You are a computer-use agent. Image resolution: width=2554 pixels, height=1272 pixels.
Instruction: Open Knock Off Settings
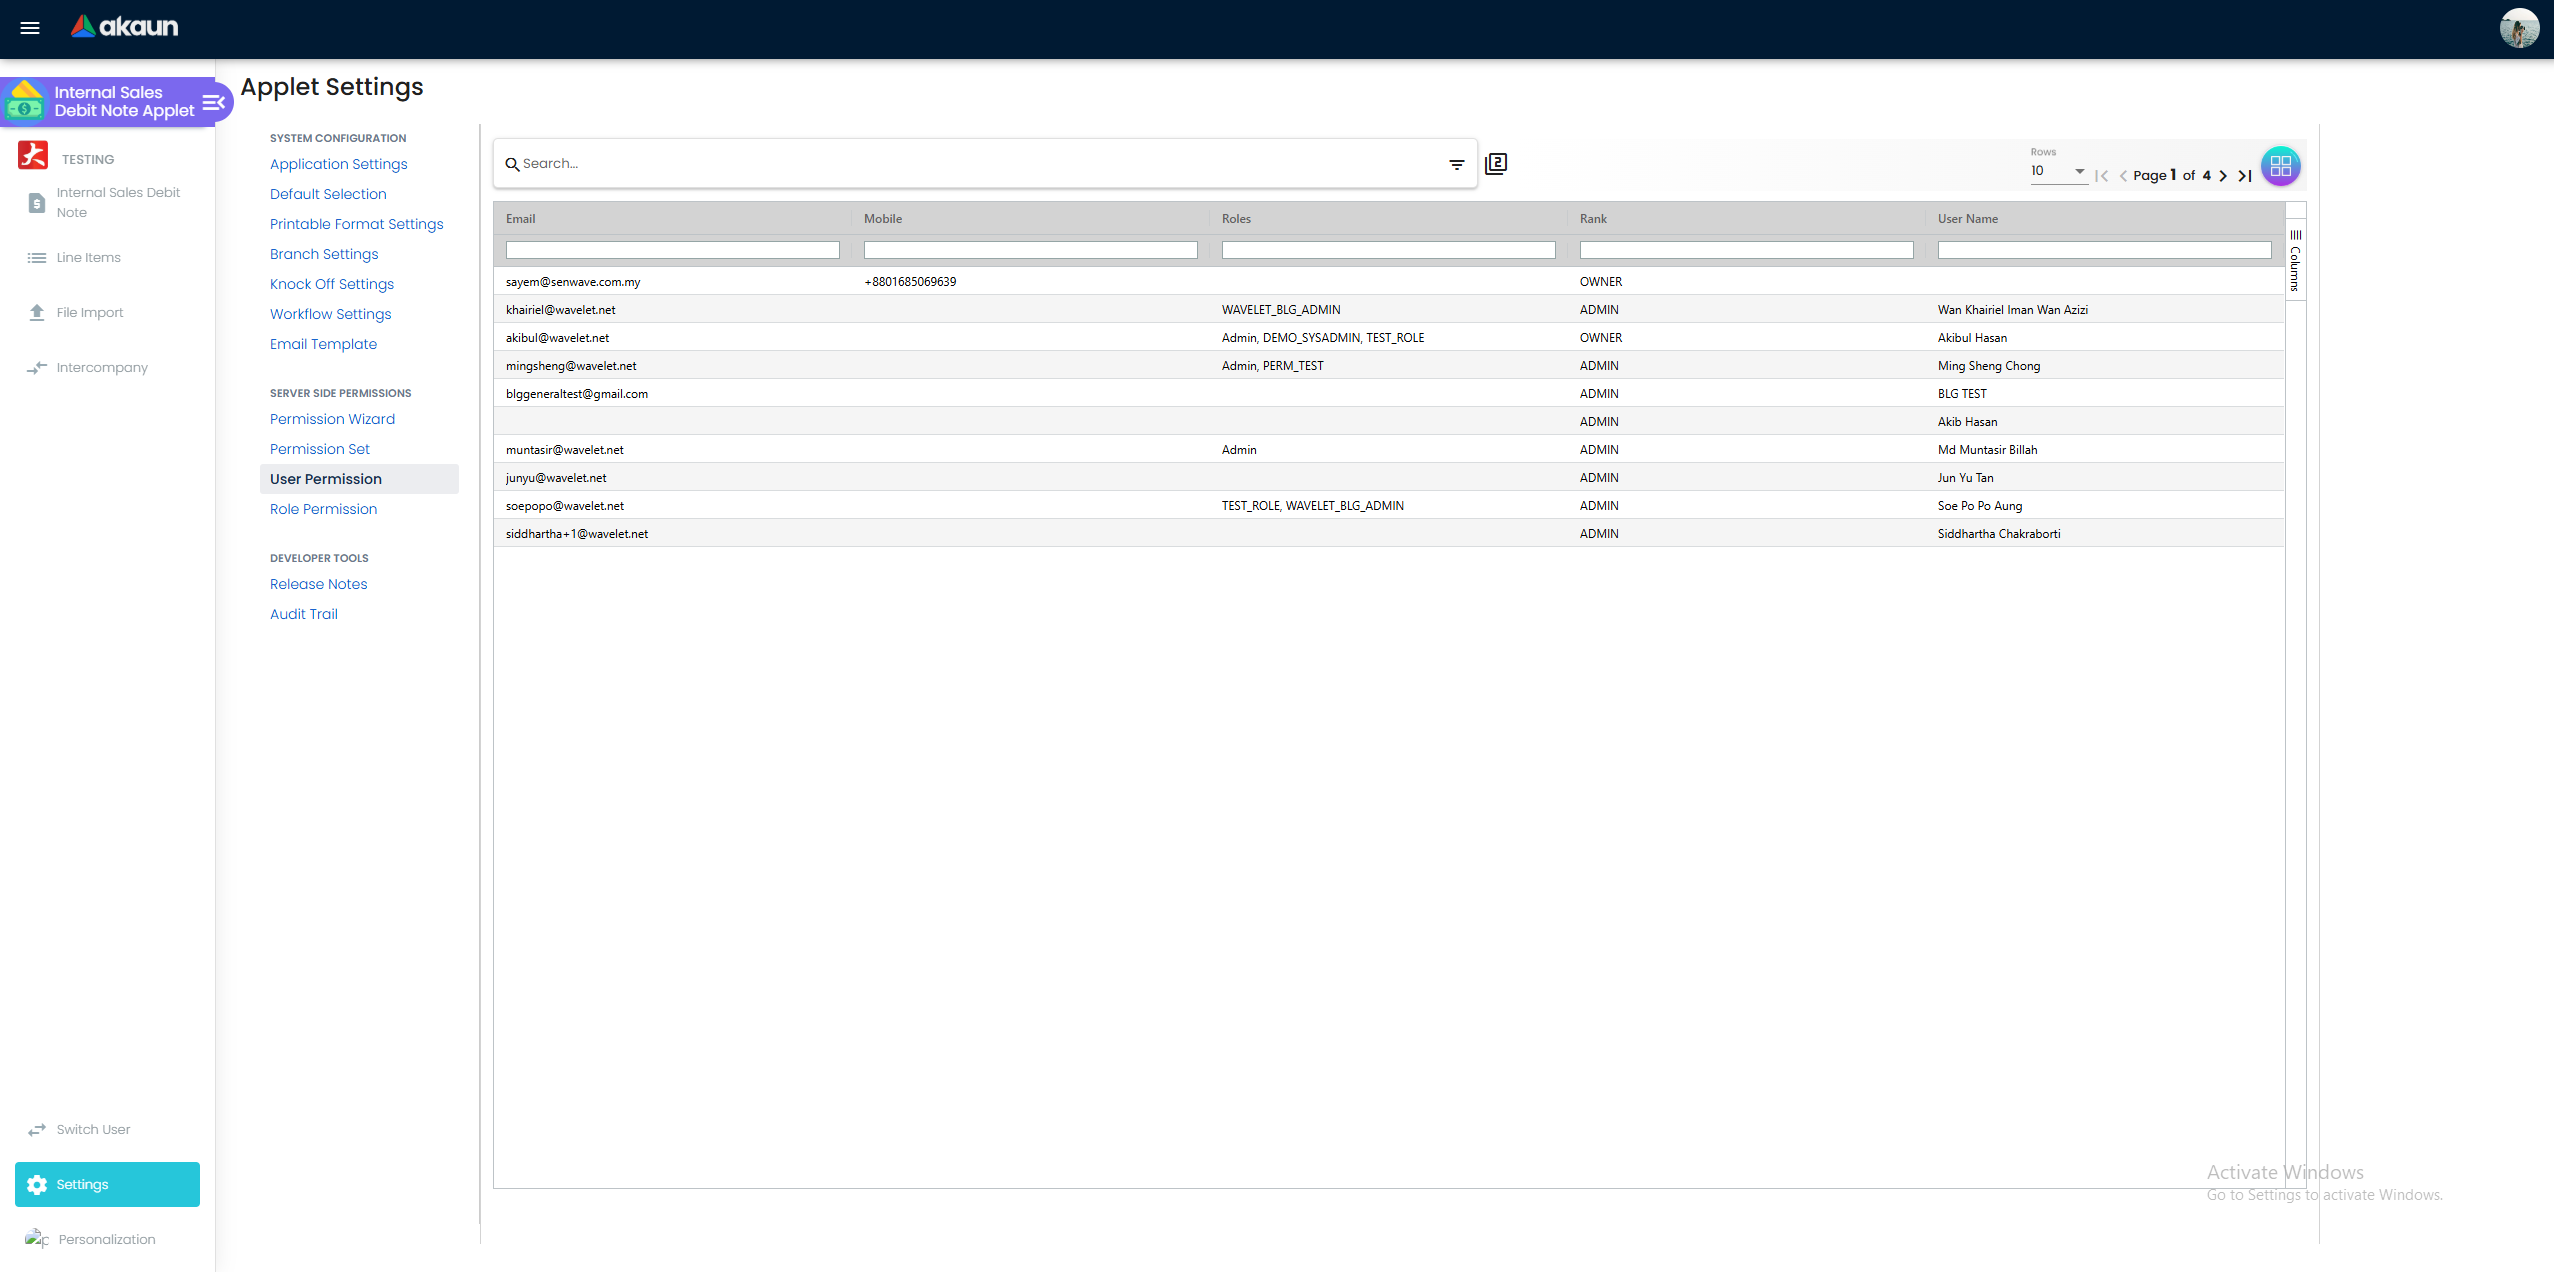tap(332, 284)
